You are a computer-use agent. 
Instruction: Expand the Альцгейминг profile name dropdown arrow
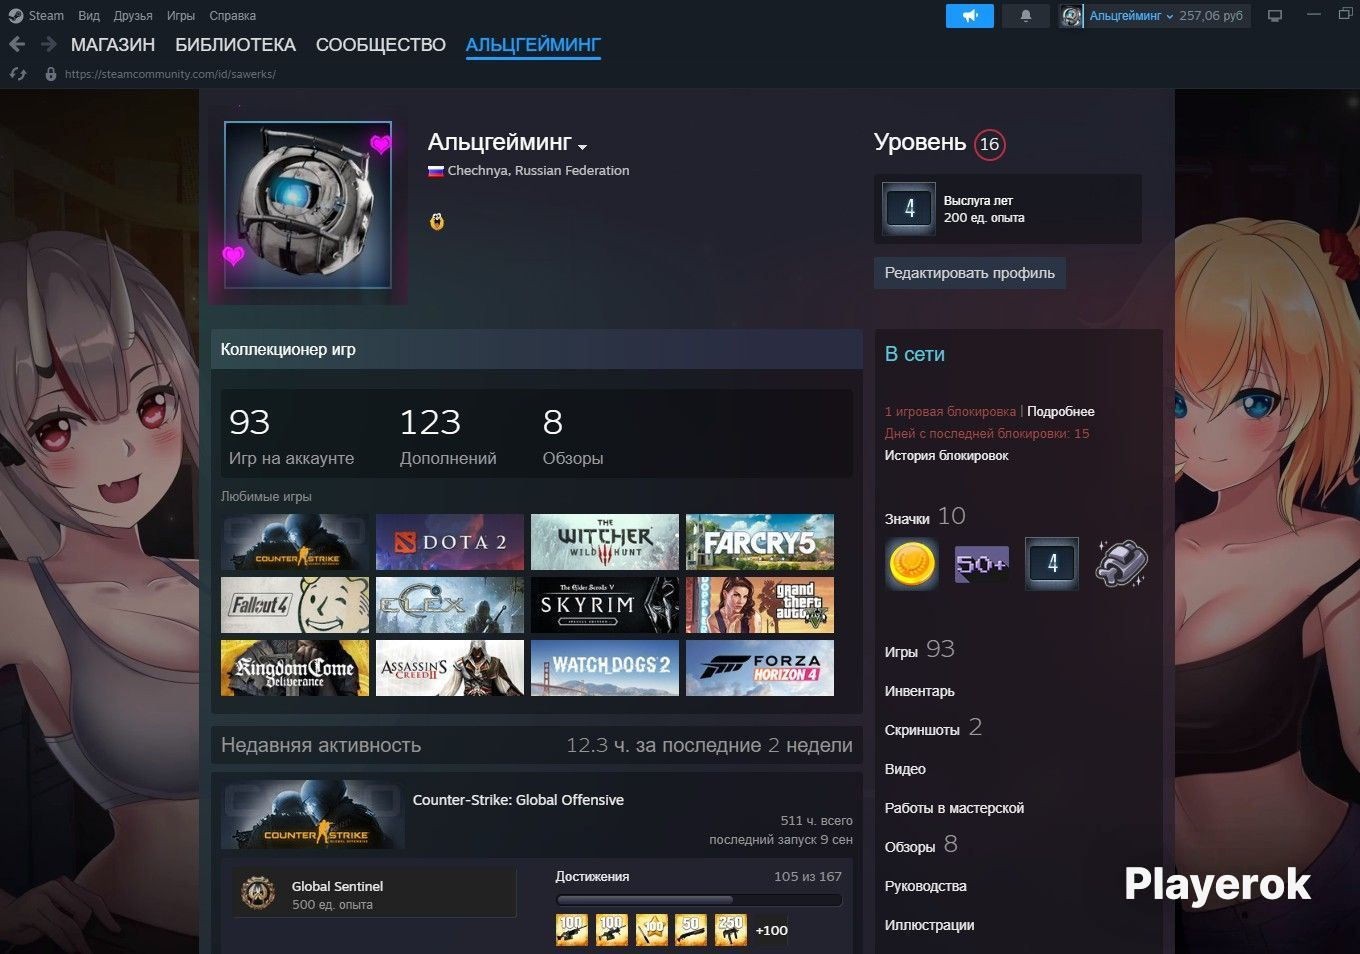582,147
